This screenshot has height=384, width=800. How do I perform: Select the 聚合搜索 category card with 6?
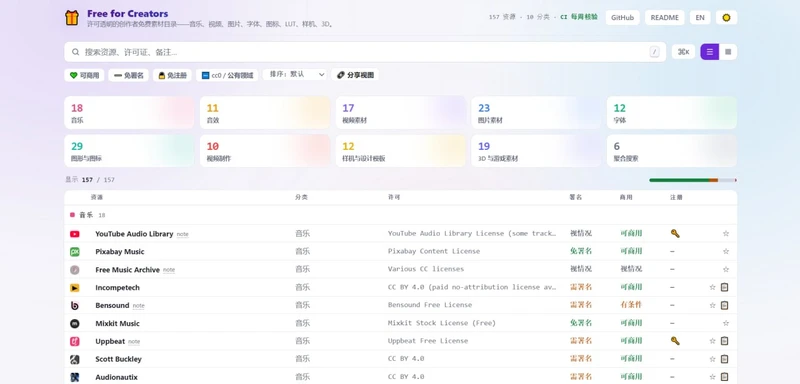point(672,151)
